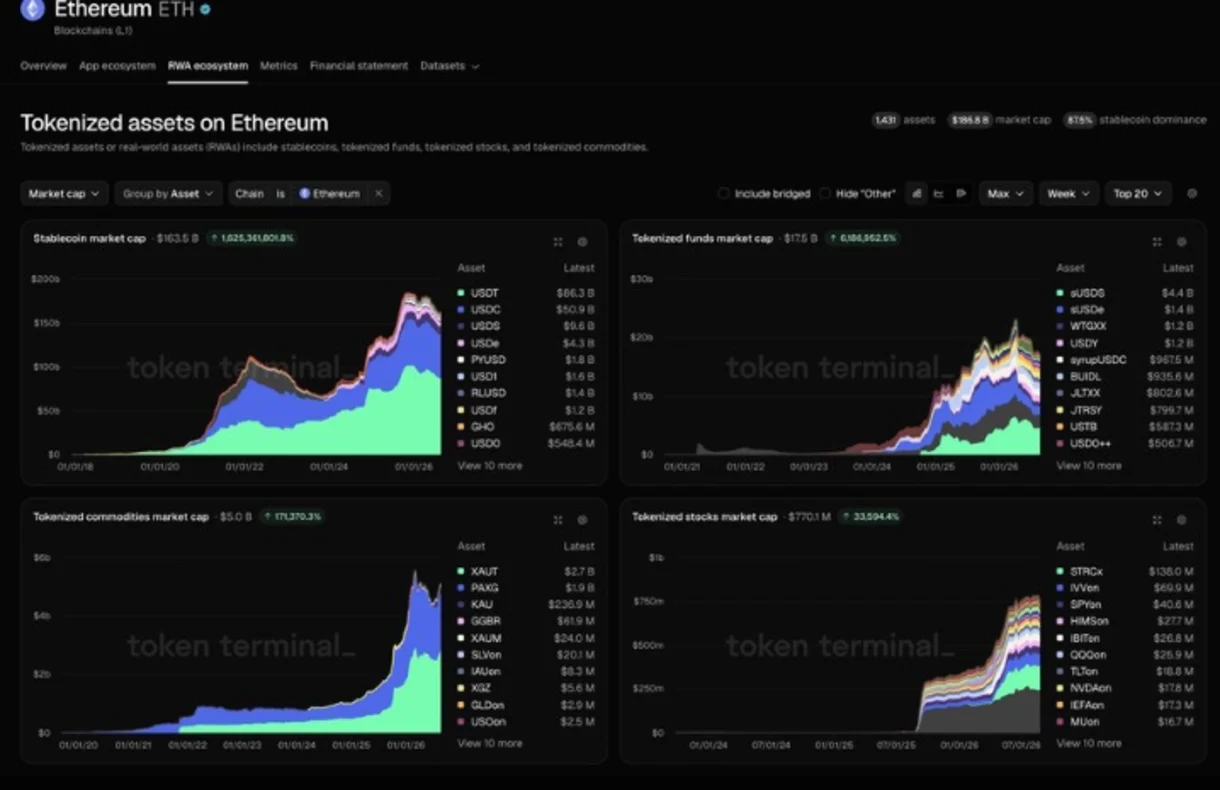Image resolution: width=1220 pixels, height=790 pixels.
Task: Expand the Stablecoin market cap chart fullscreen
Action: pos(558,242)
